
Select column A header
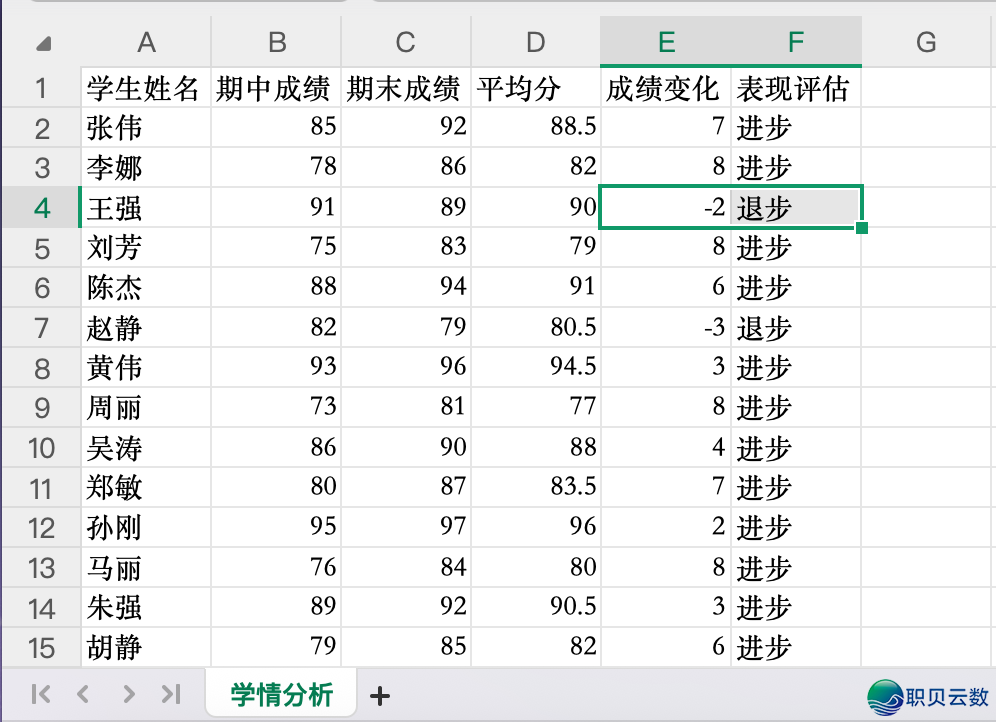[x=146, y=42]
